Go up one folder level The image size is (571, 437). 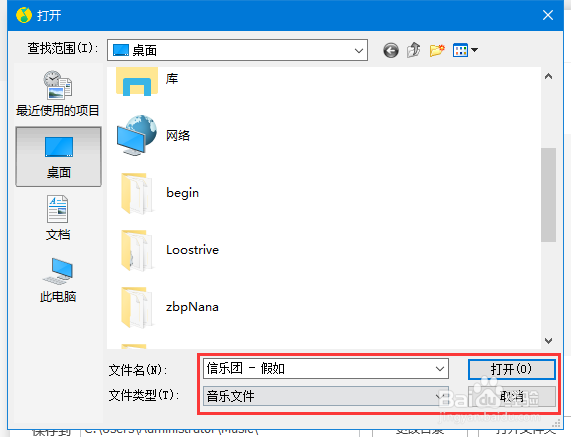click(x=414, y=50)
